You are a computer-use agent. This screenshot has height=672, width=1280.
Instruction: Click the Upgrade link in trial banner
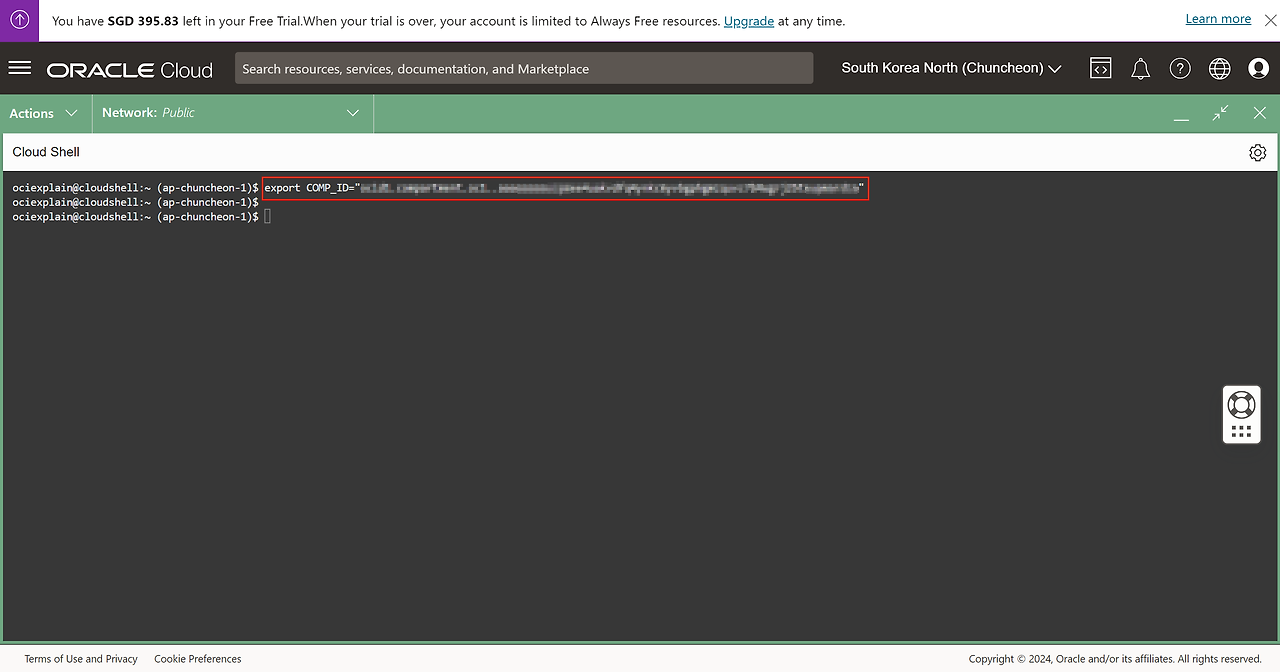(x=748, y=21)
